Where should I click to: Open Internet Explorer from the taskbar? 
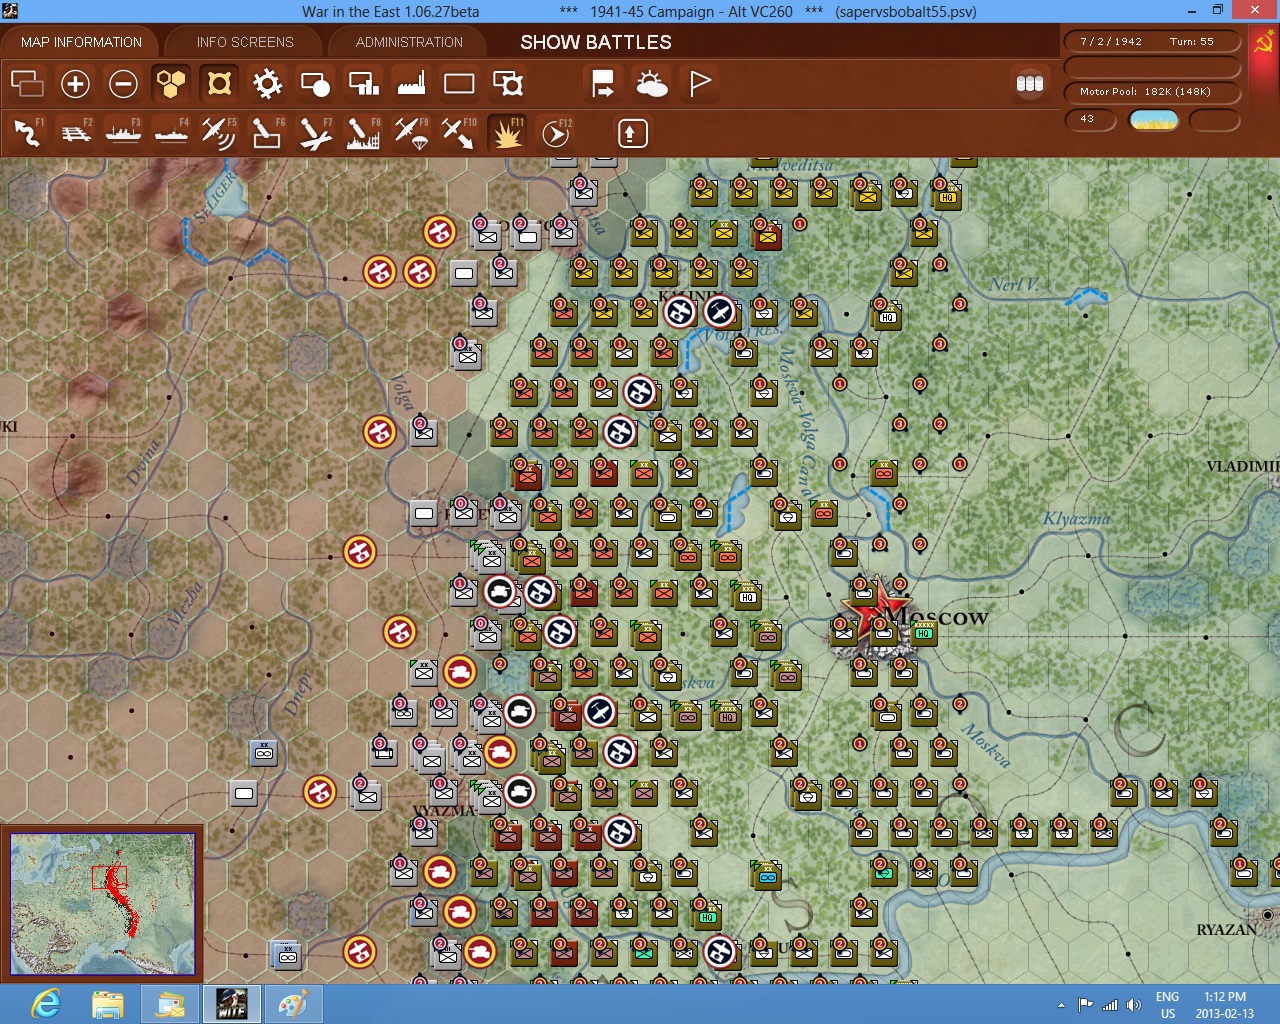click(x=46, y=1003)
